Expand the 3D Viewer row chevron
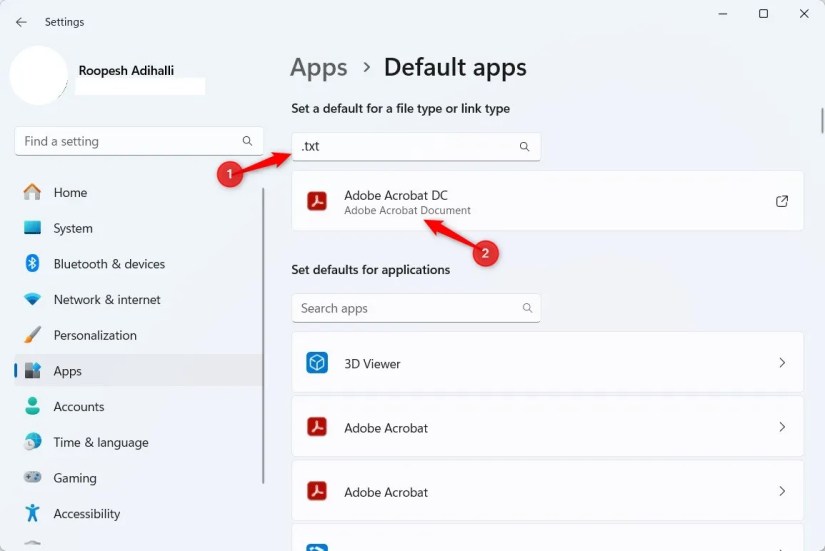Screen dimensions: 825x551 782,363
